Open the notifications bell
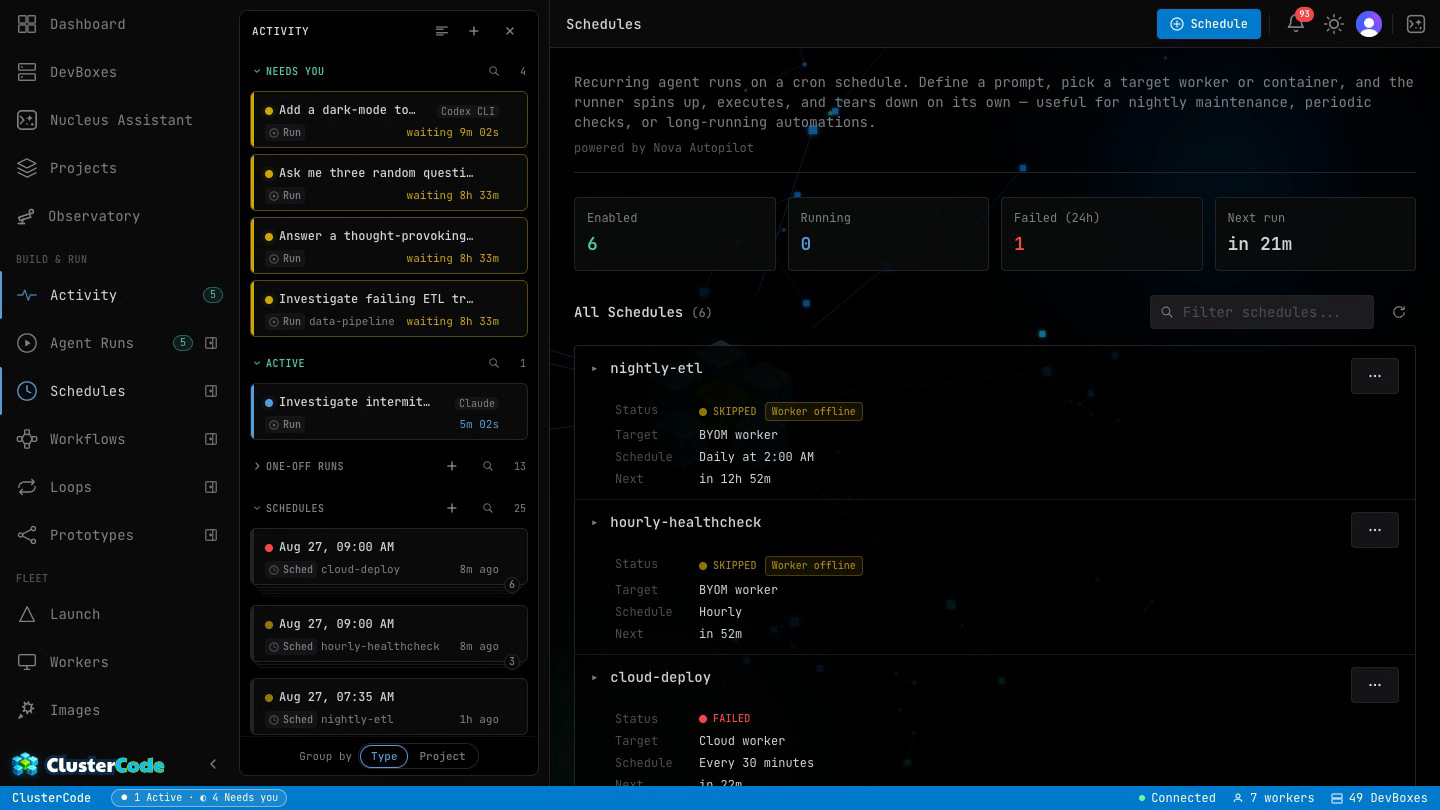The width and height of the screenshot is (1440, 810). point(1296,24)
